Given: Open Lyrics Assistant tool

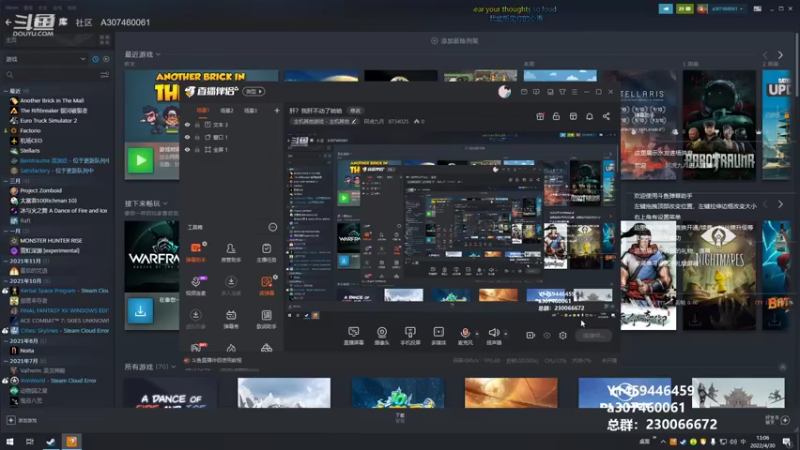Looking at the screenshot, I should tap(266, 318).
